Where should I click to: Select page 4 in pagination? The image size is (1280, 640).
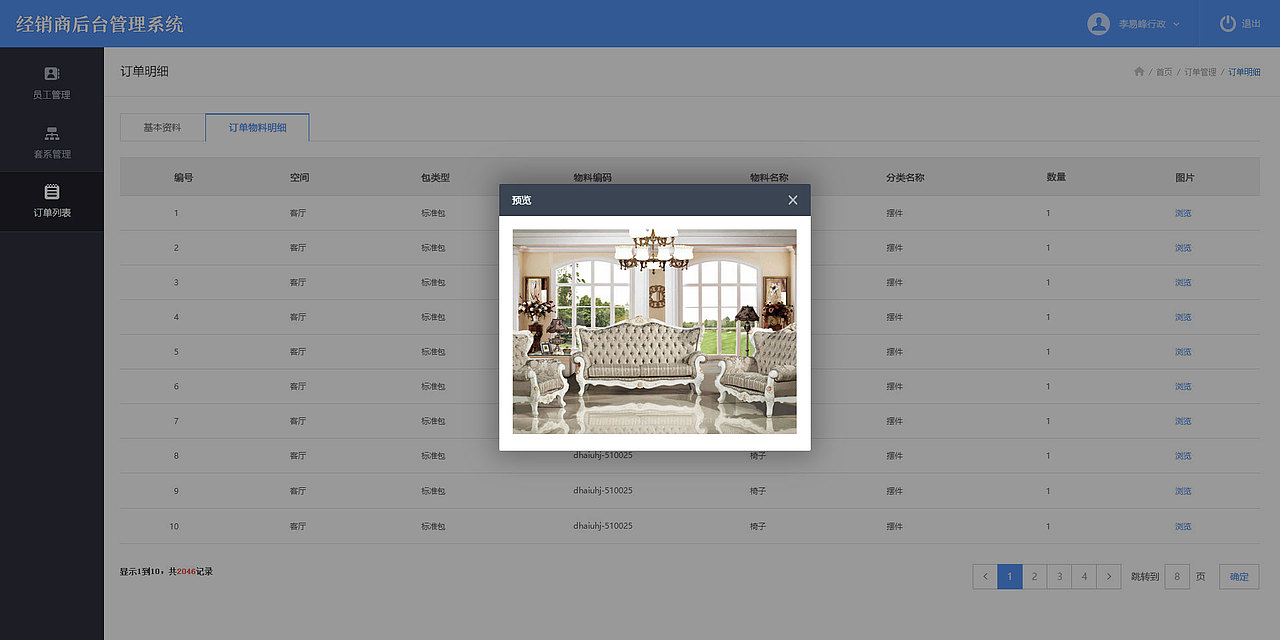pyautogui.click(x=1084, y=577)
